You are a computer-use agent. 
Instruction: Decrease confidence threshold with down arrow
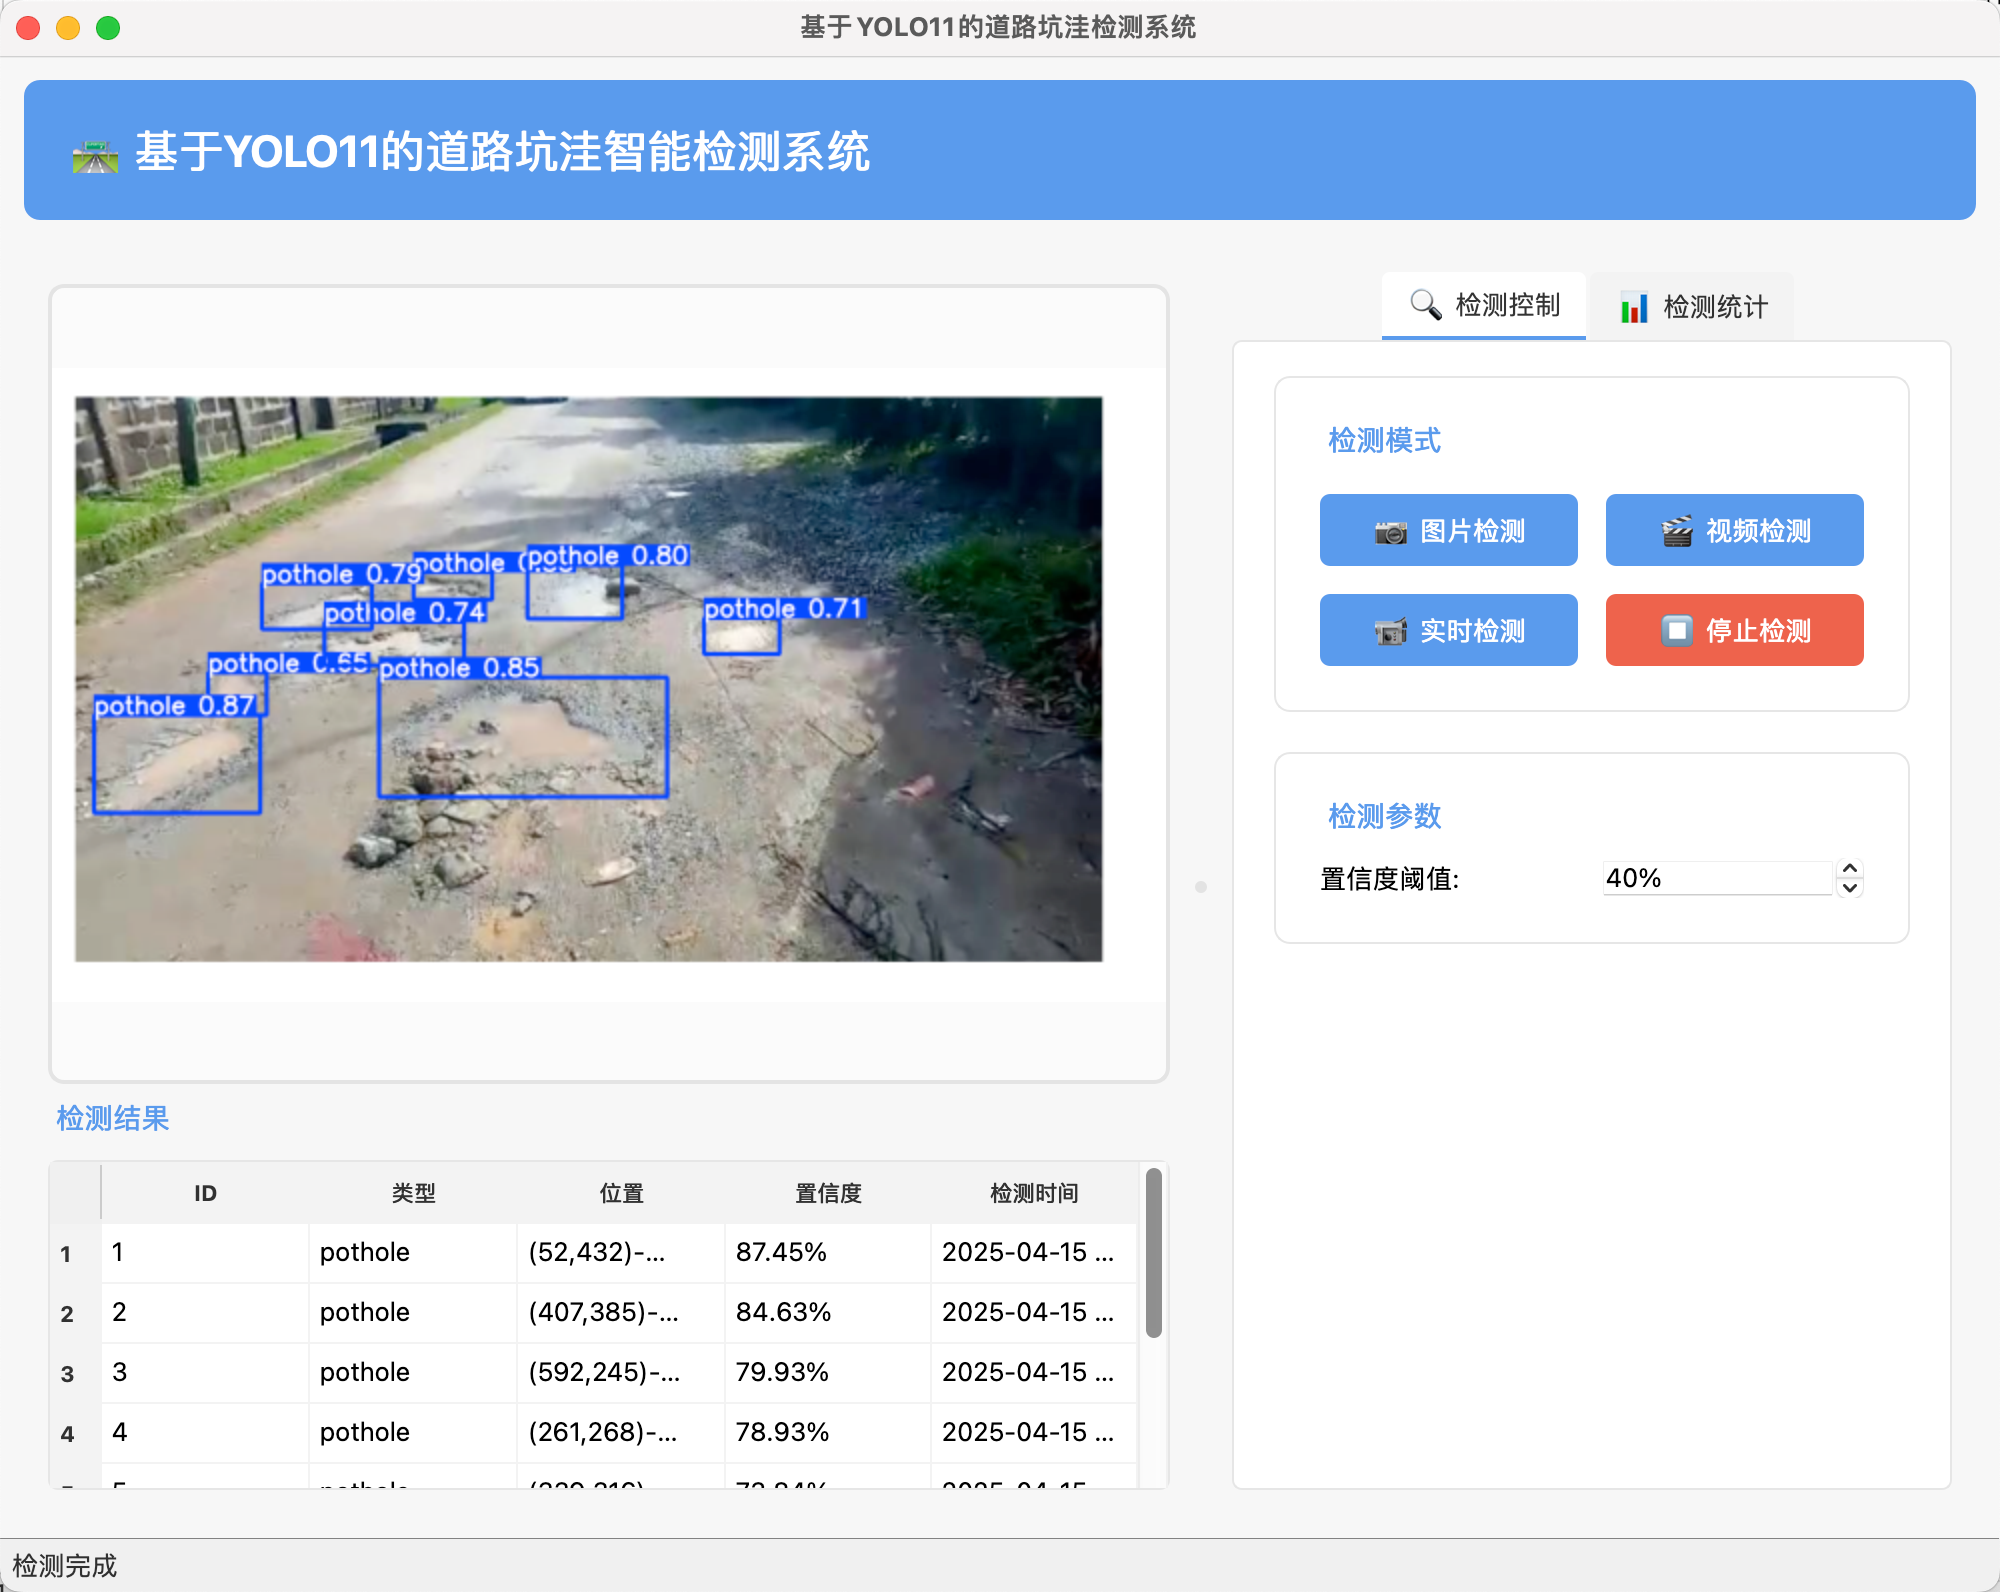(x=1850, y=888)
